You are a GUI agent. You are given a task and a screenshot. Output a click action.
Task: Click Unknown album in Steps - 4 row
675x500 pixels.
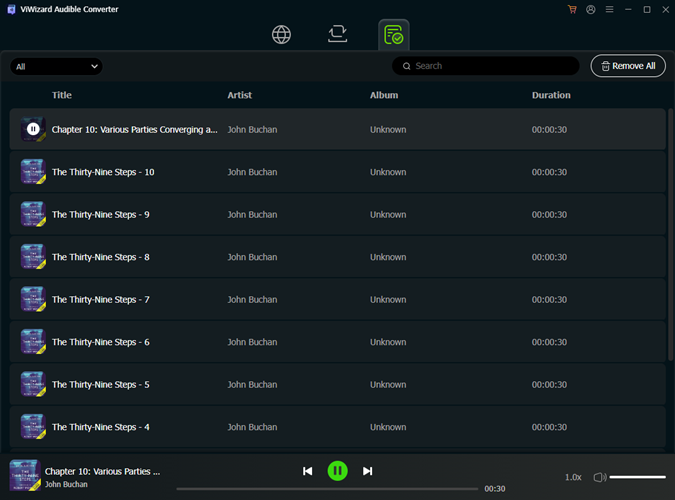(x=388, y=427)
